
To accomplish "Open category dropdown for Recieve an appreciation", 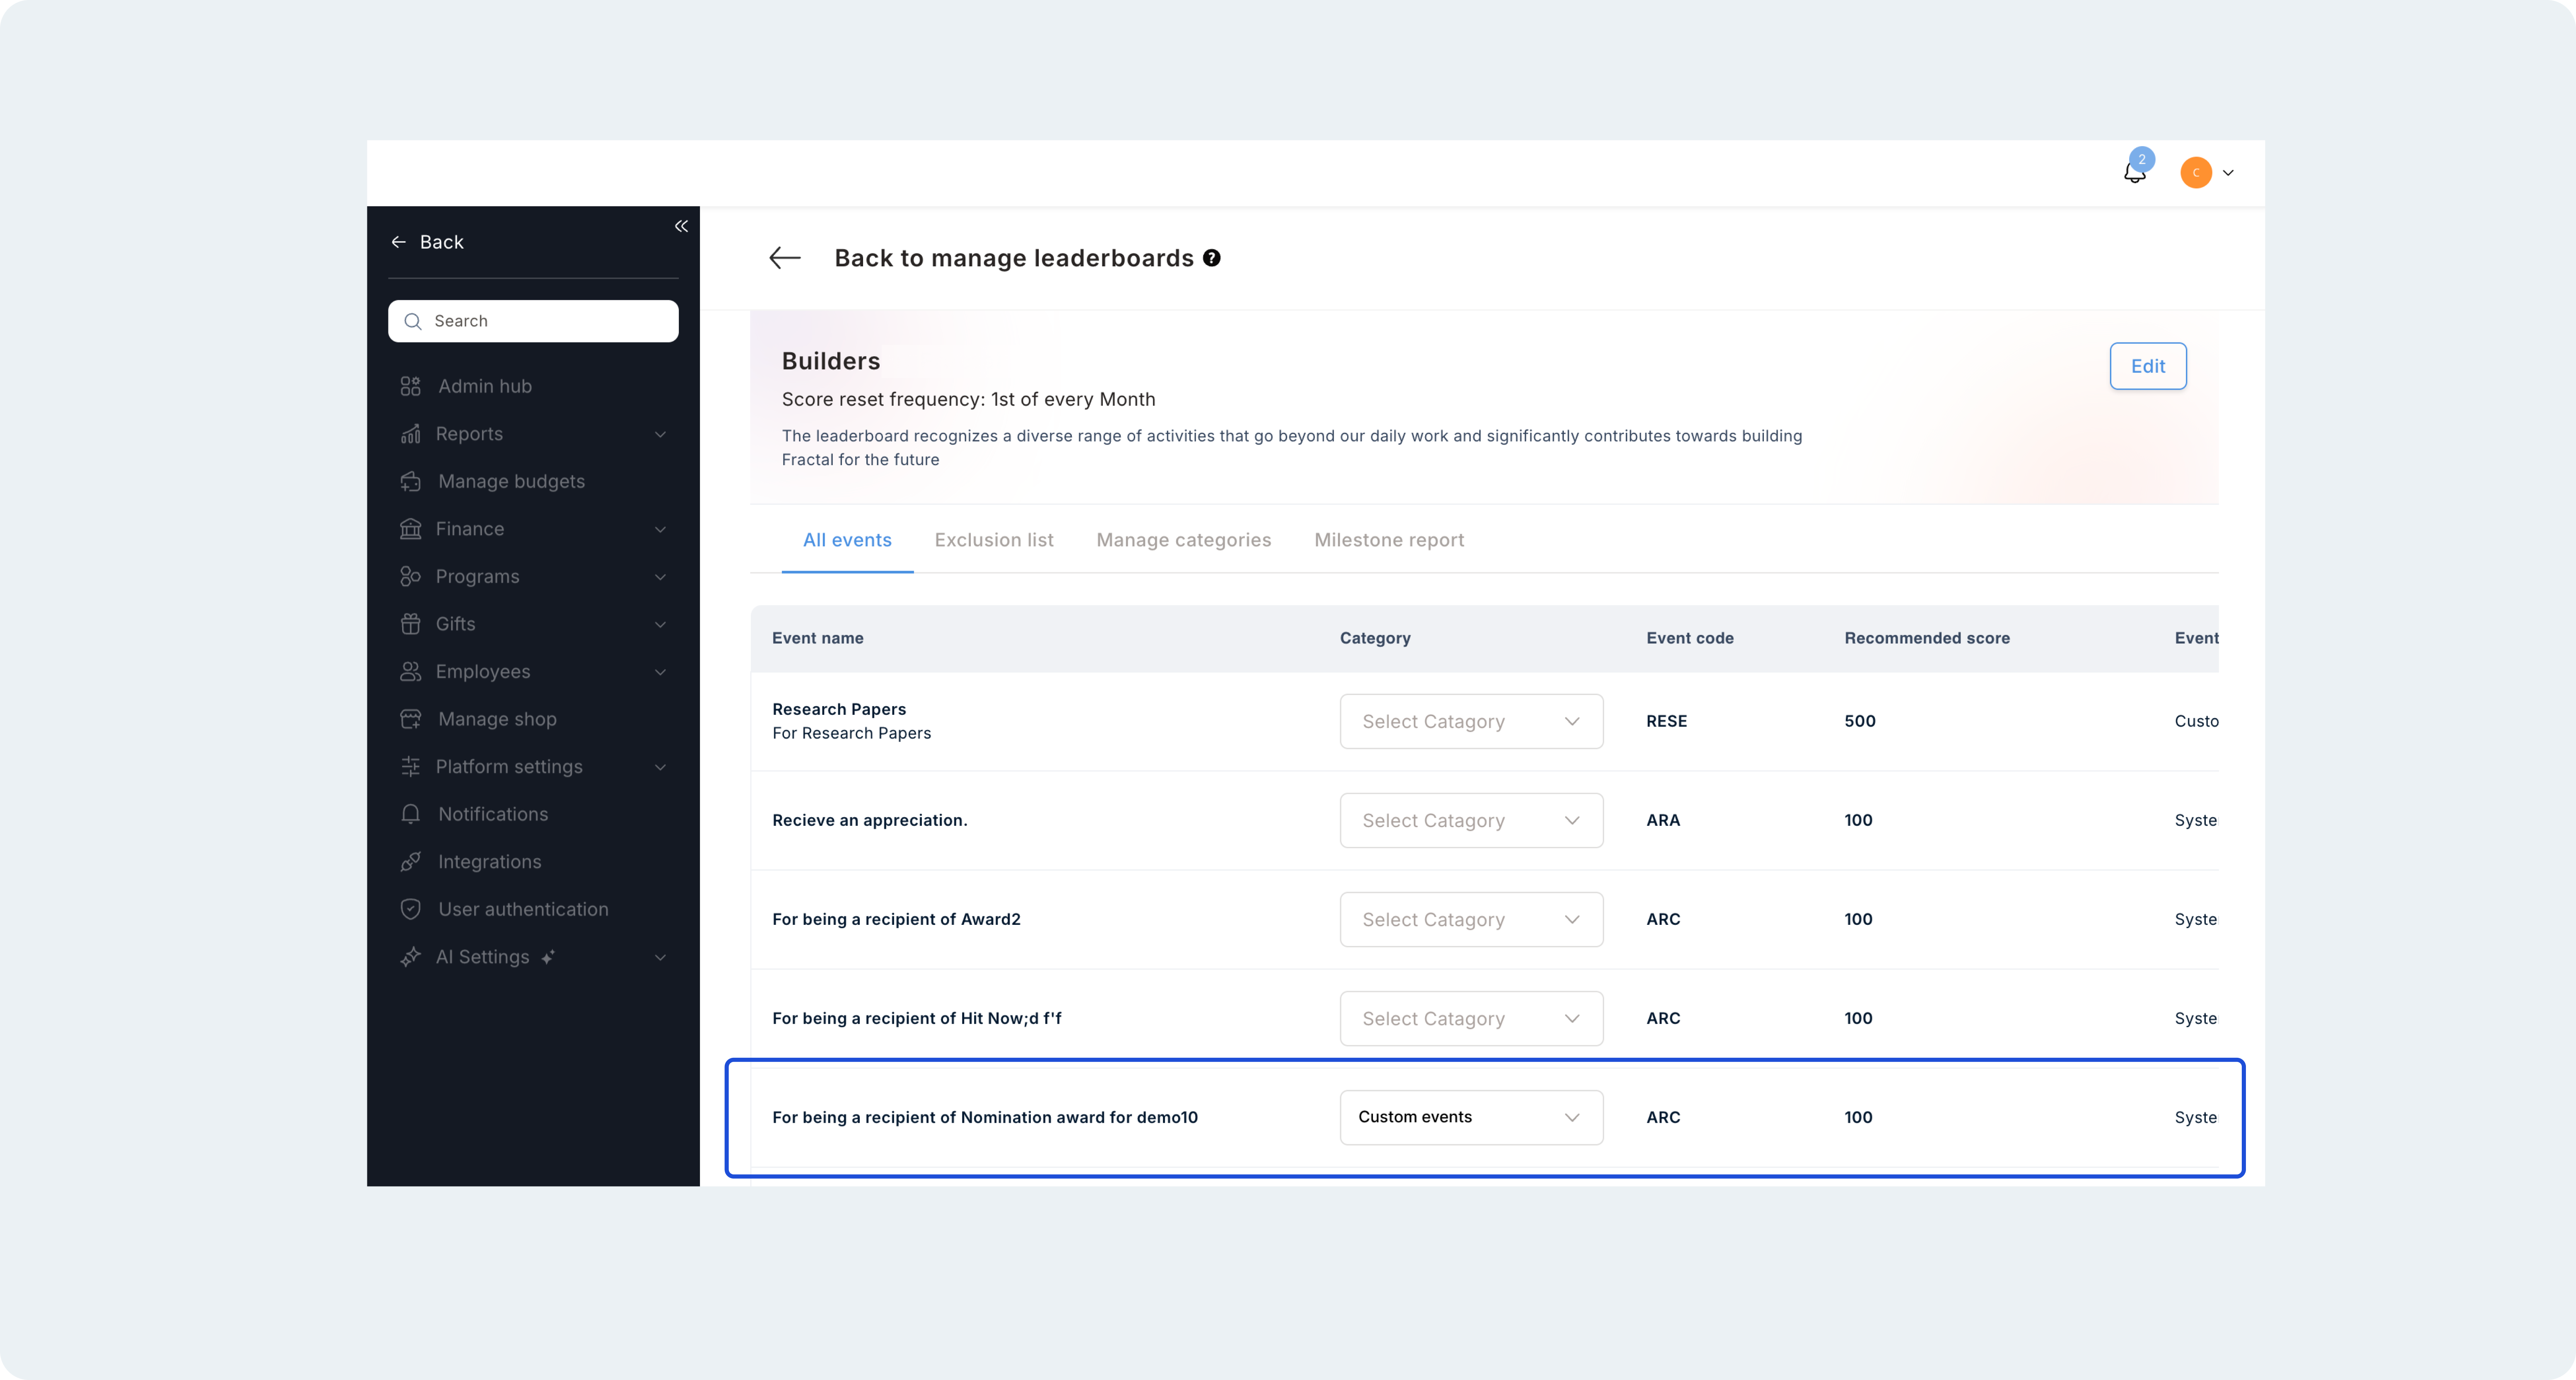I will tap(1471, 820).
